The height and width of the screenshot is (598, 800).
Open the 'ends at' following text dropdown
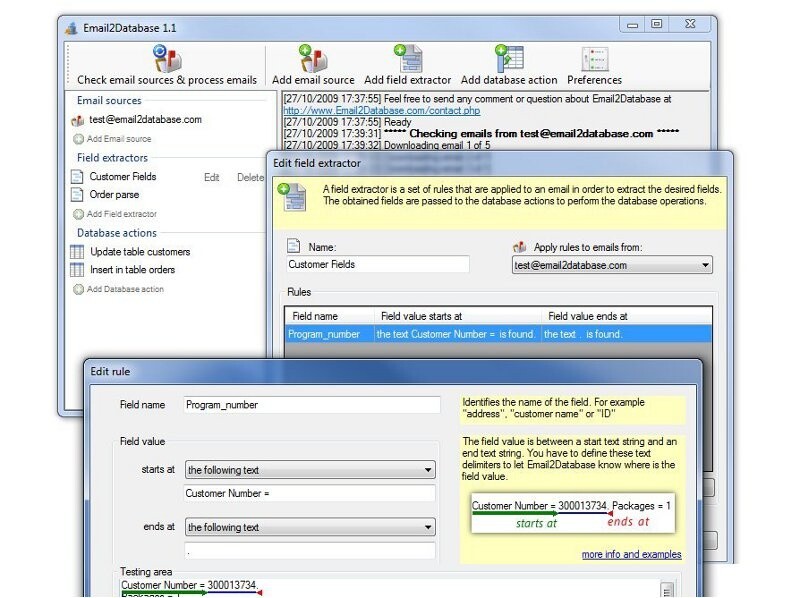click(x=310, y=527)
